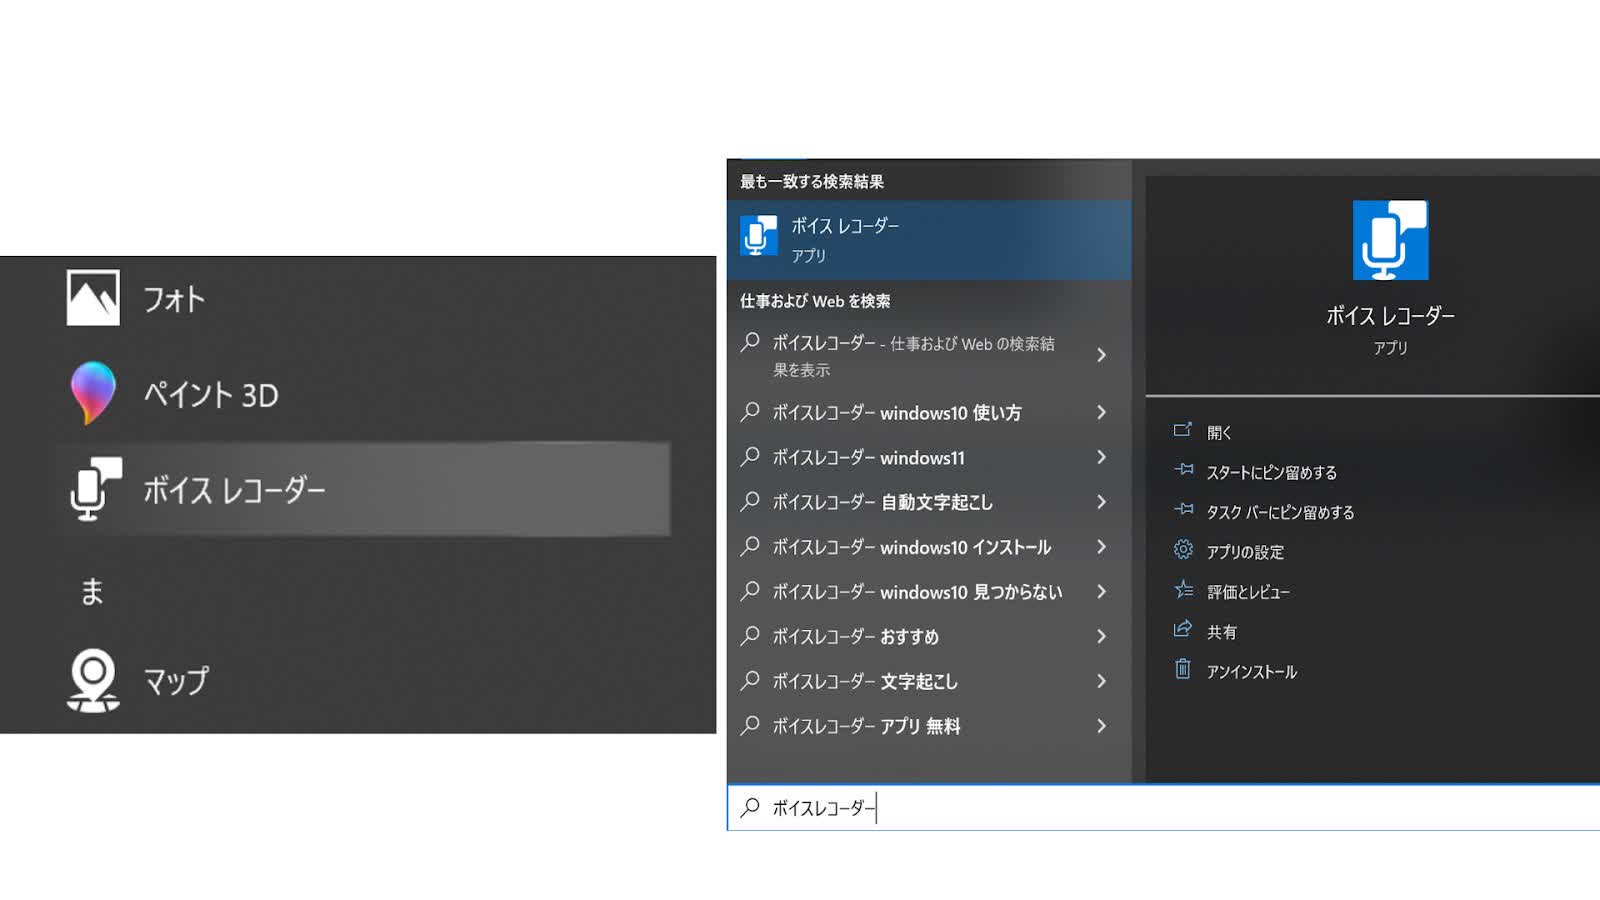The height and width of the screenshot is (900, 1600).
Task: Click search magnifier icon beside 自動文字起こし
Action: tap(750, 502)
